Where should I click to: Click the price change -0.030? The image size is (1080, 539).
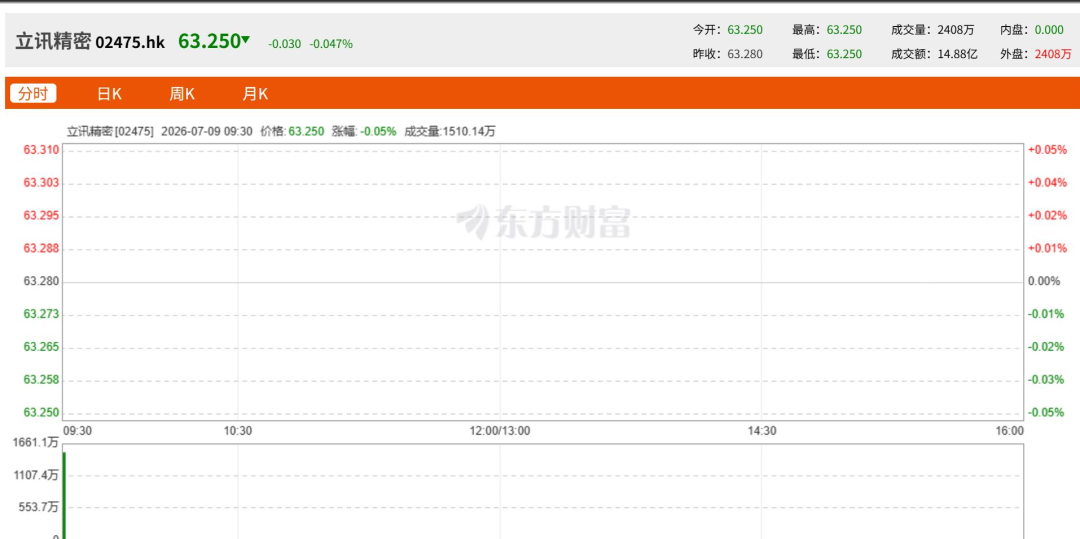(284, 44)
